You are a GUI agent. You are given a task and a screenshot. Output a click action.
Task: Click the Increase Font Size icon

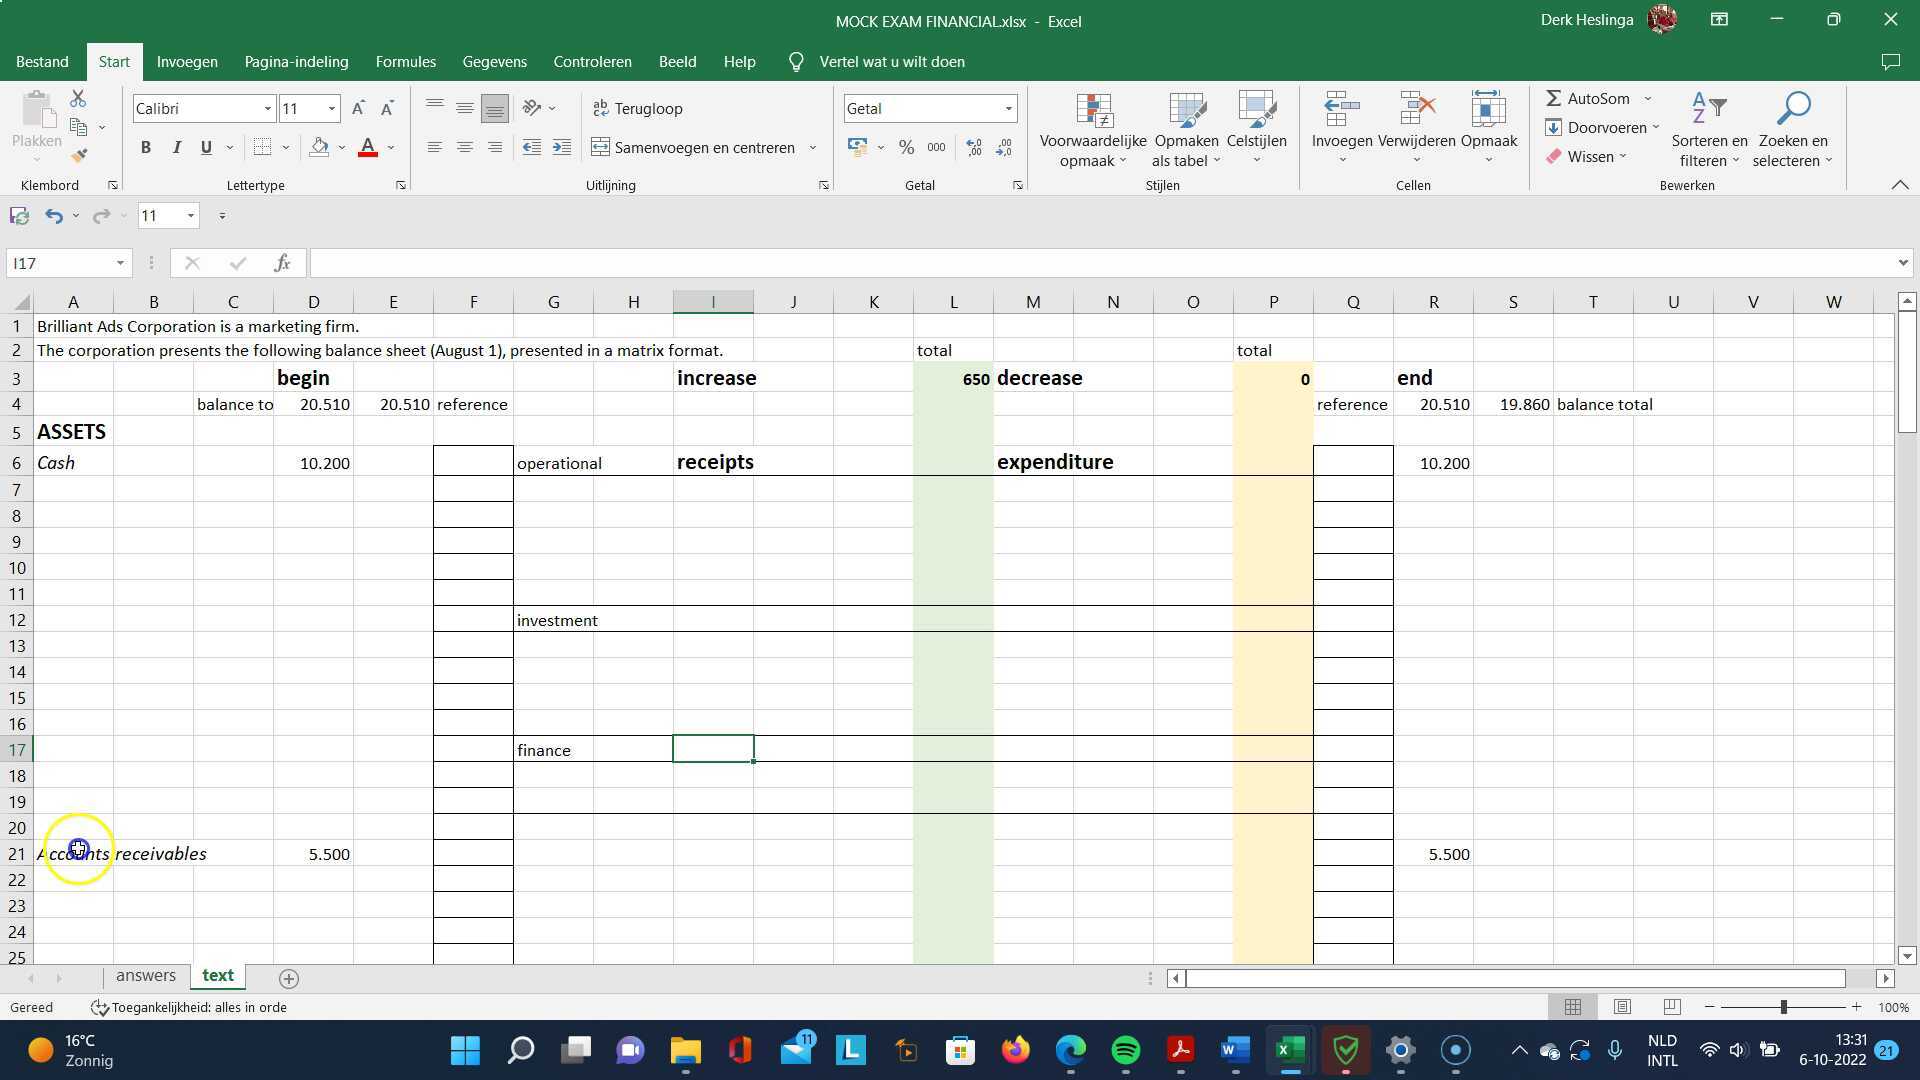[358, 108]
